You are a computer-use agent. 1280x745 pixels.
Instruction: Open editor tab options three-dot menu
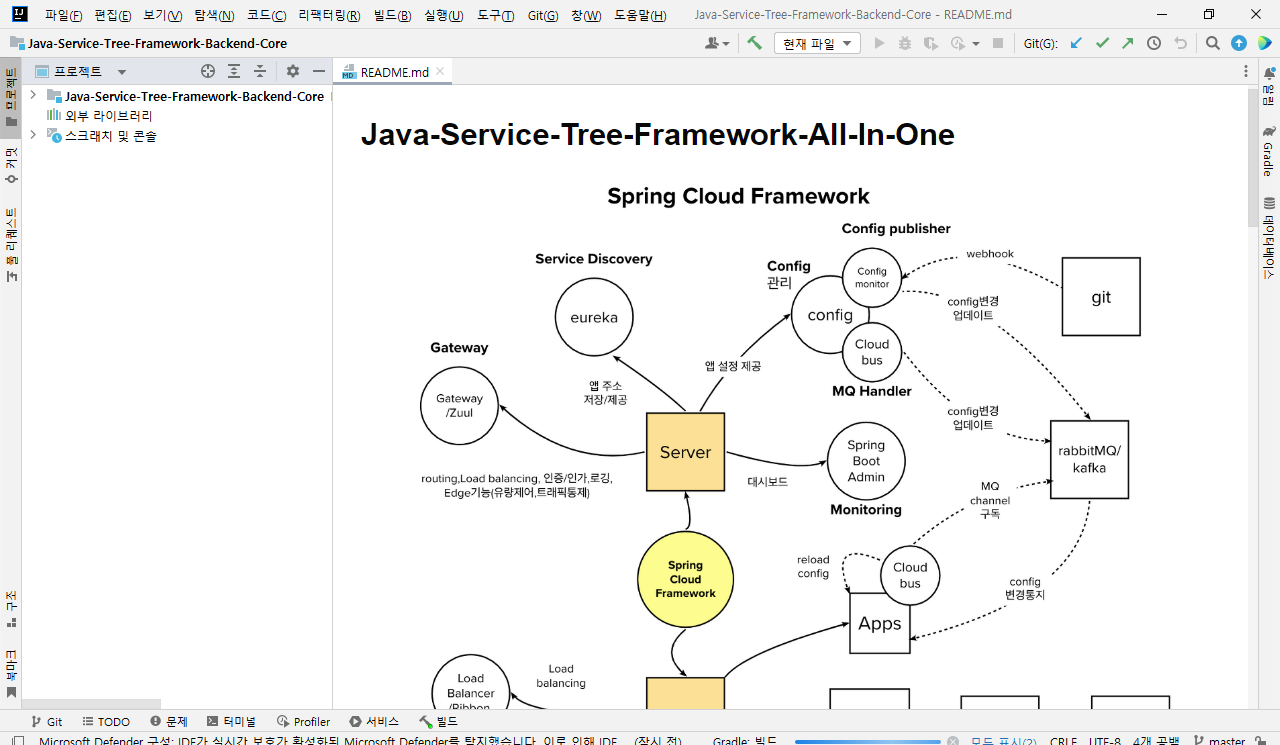coord(1246,71)
